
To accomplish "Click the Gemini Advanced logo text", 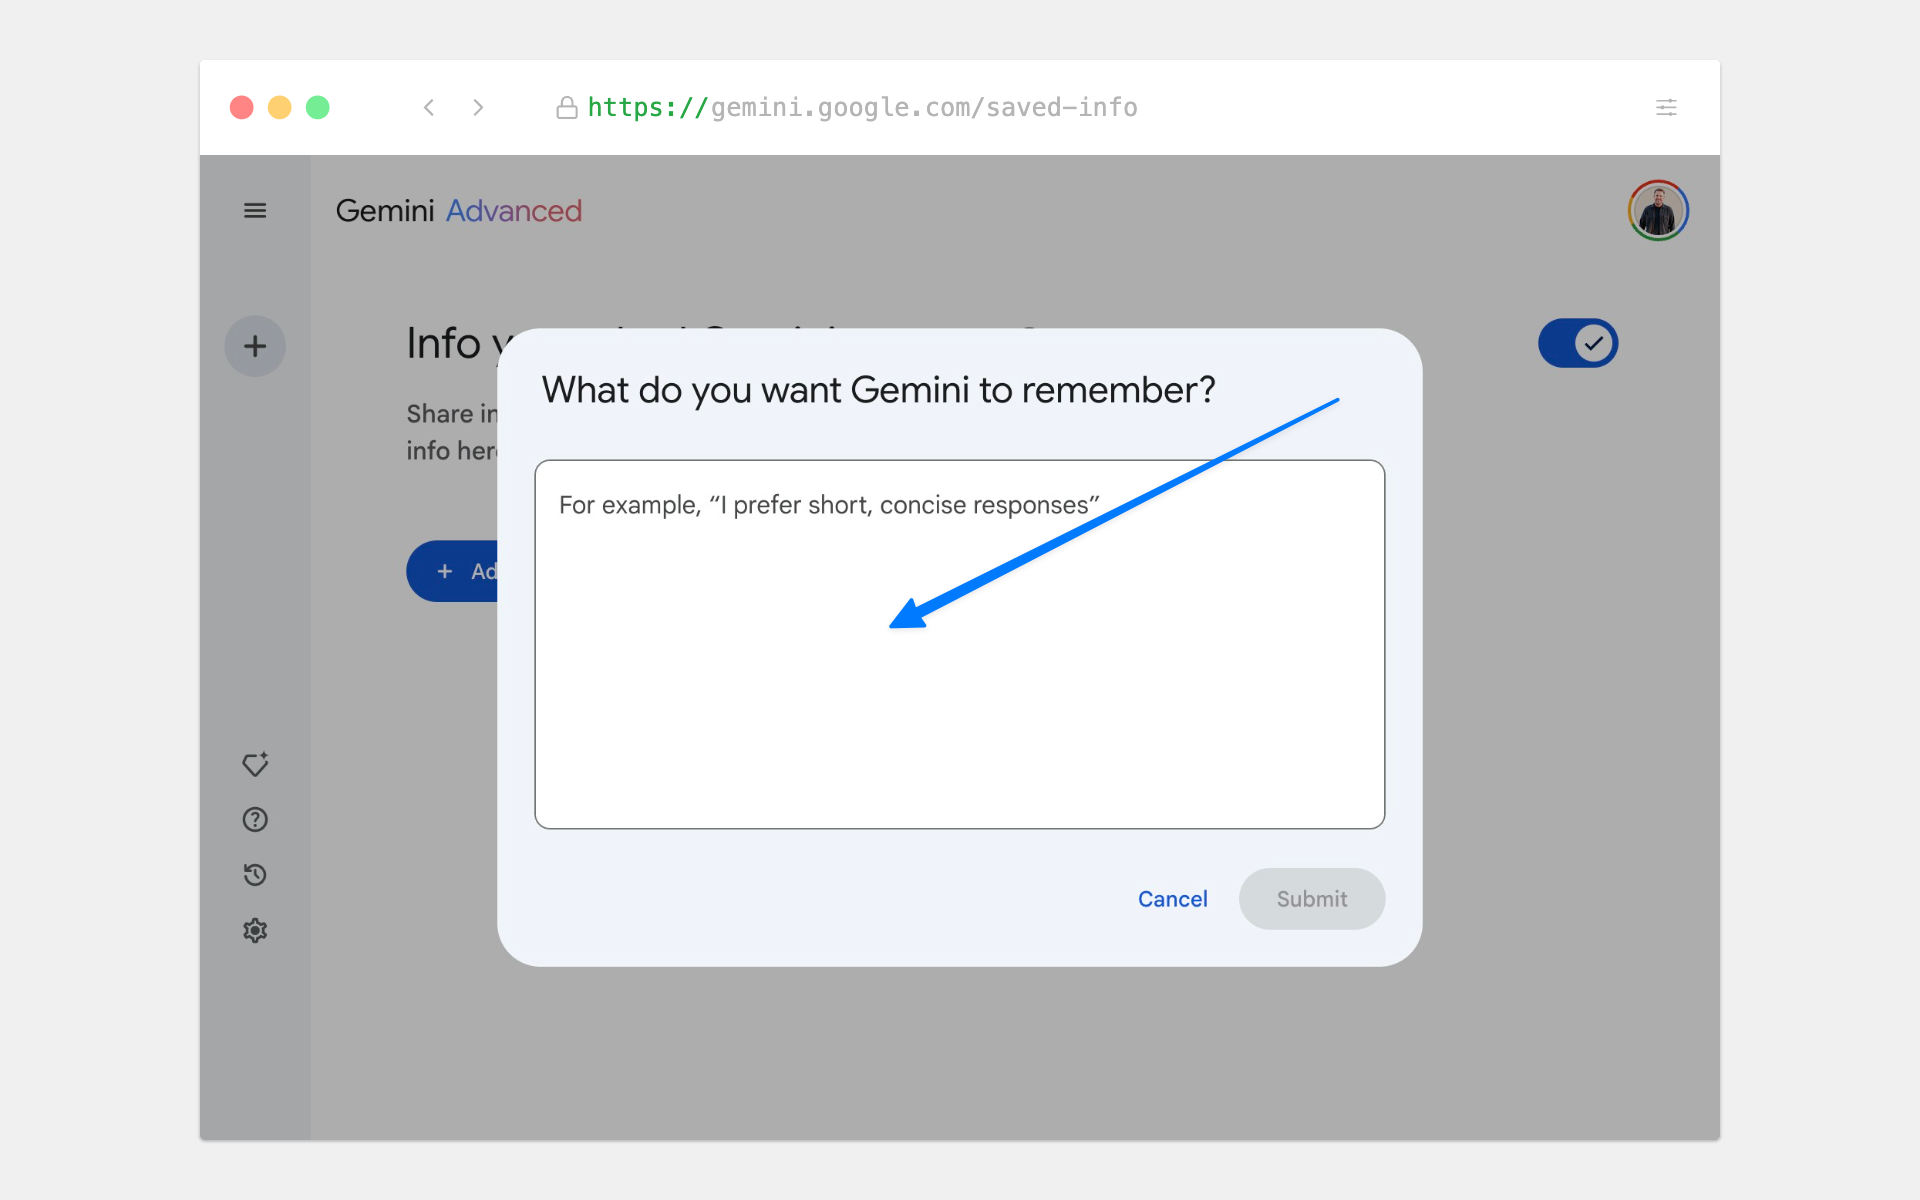I will pos(459,211).
